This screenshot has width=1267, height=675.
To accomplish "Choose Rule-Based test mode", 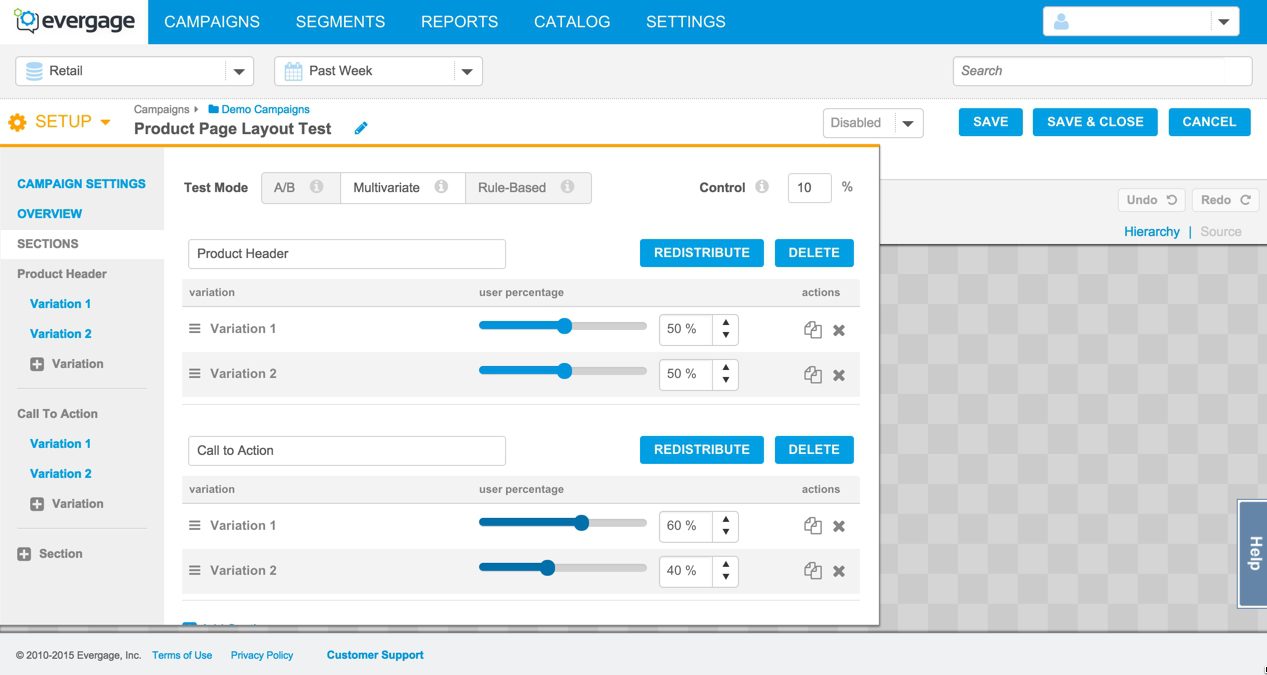I will tap(527, 188).
